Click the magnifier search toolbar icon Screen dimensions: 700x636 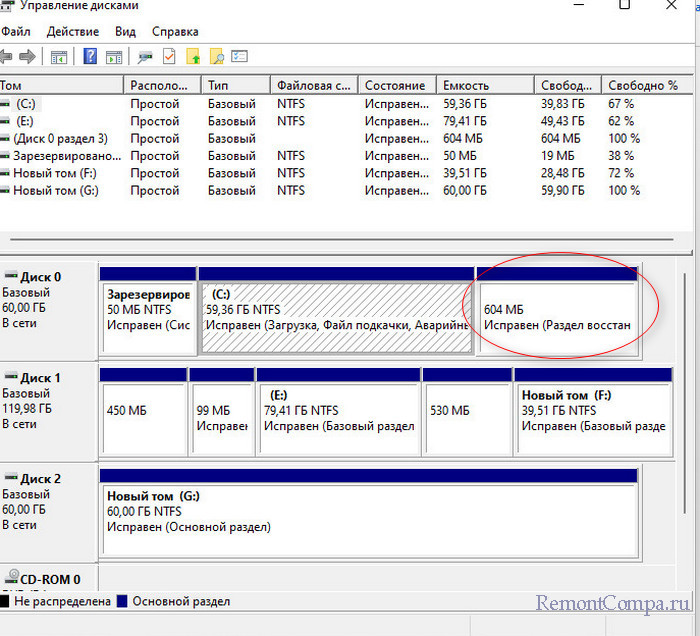coord(216,57)
